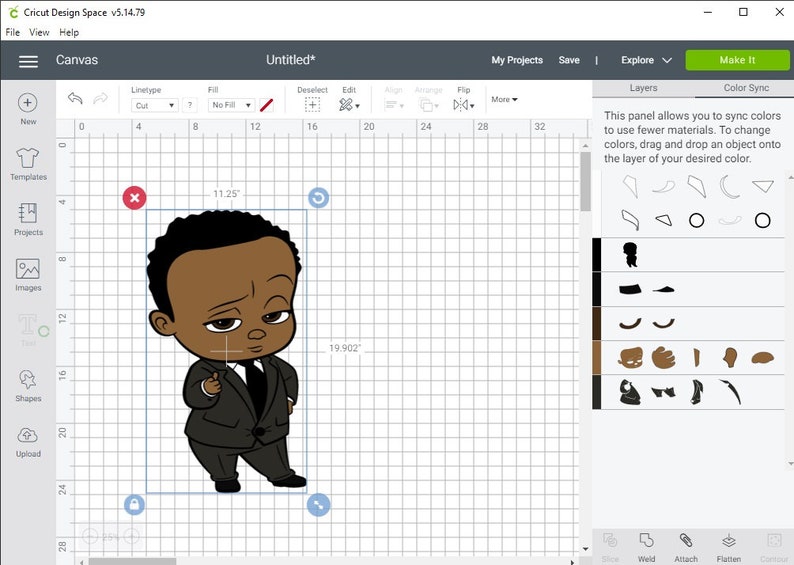Click the fill color swatch with red slash

point(266,105)
